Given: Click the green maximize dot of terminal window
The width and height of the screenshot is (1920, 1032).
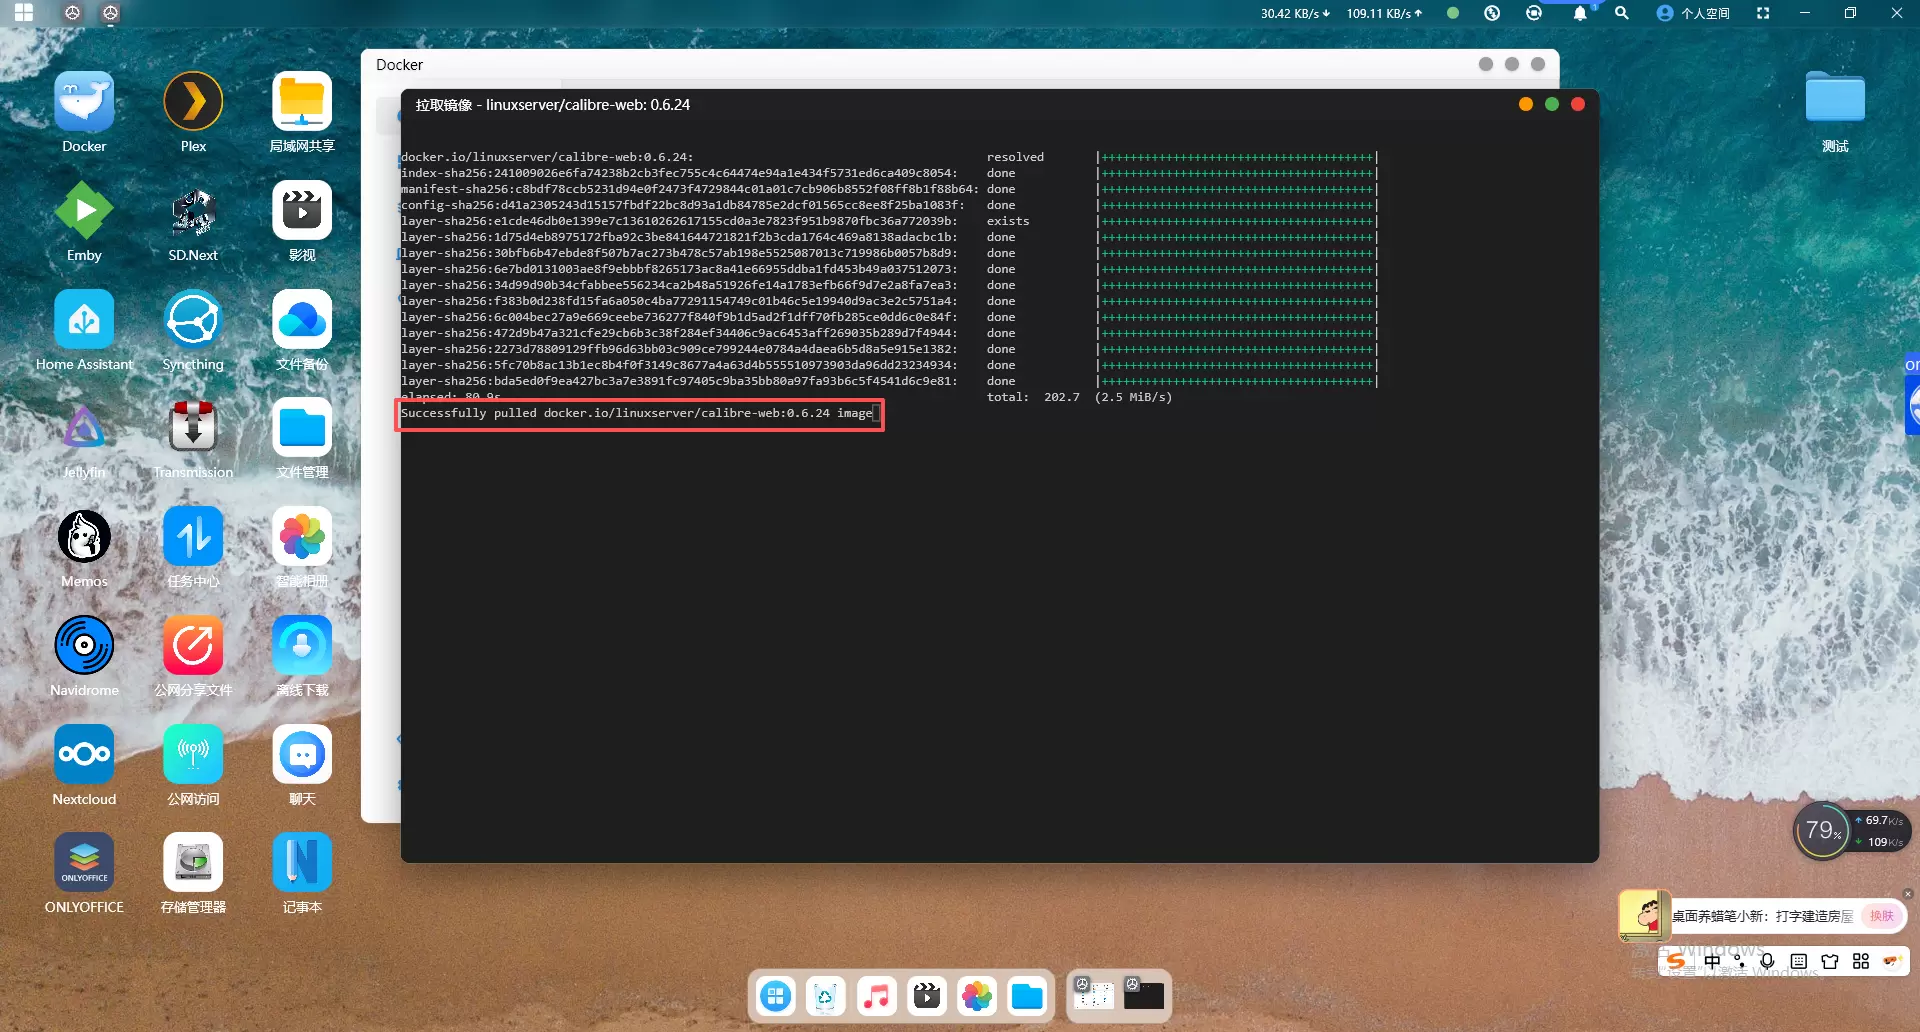Looking at the screenshot, I should coord(1552,105).
